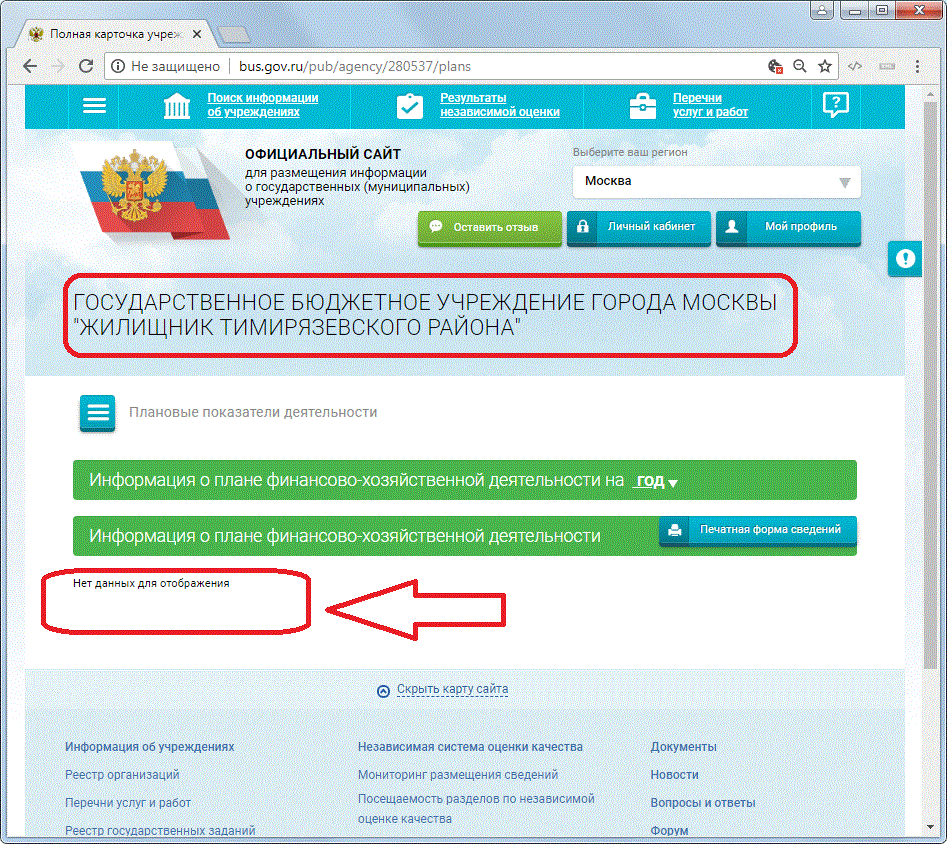Click Нет данных для отображения text
The height and width of the screenshot is (844, 947).
click(x=151, y=584)
